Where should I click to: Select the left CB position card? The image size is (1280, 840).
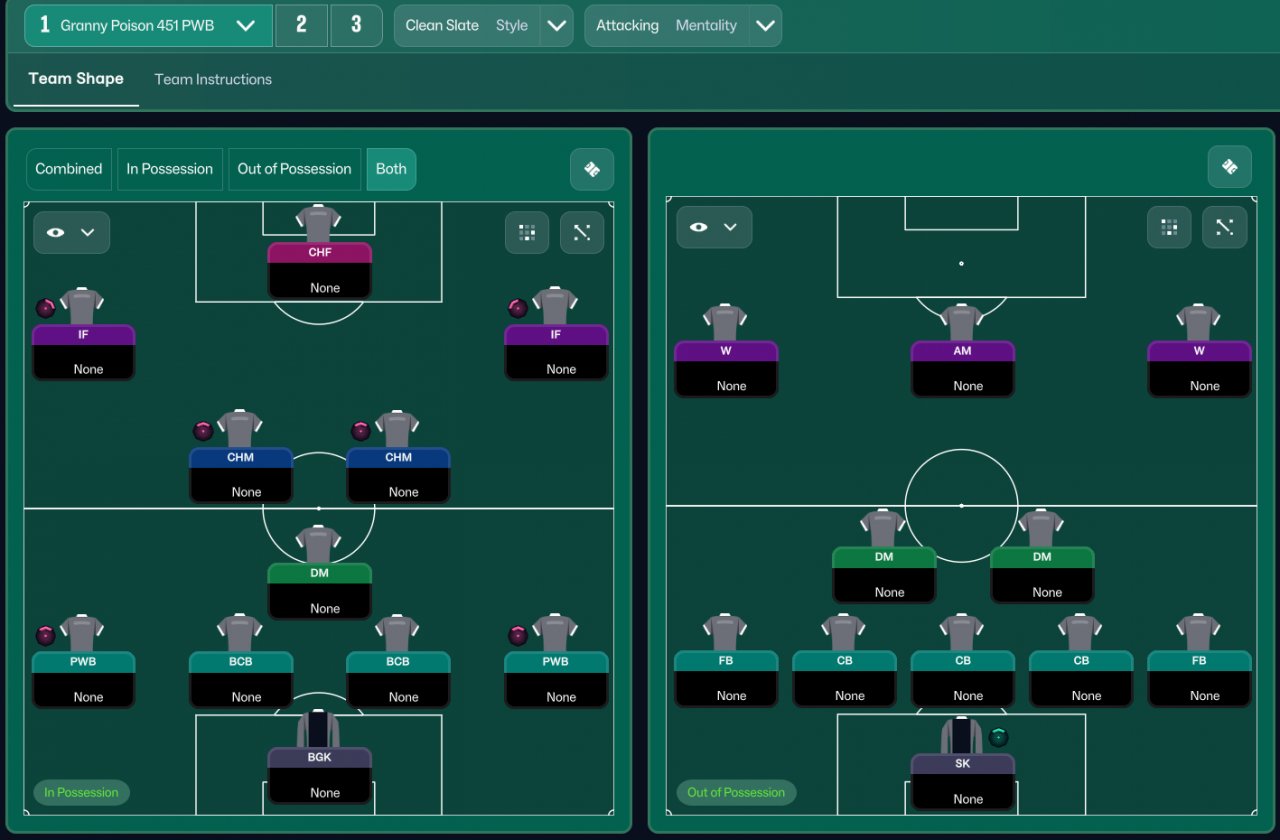(845, 679)
